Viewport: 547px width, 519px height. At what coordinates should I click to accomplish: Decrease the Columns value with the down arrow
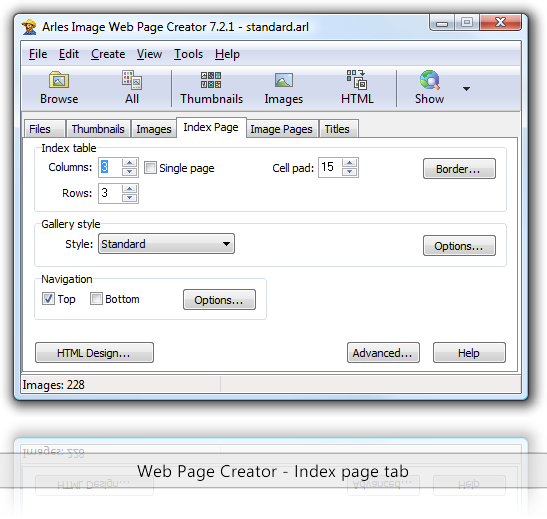pyautogui.click(x=130, y=172)
